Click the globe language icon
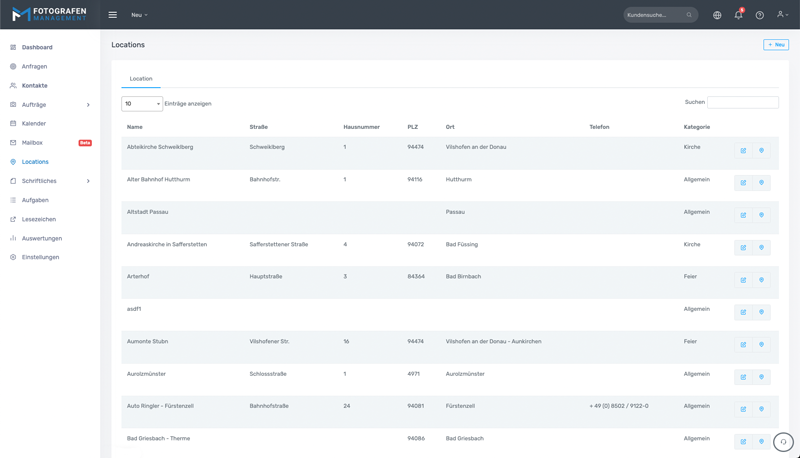 coord(717,15)
